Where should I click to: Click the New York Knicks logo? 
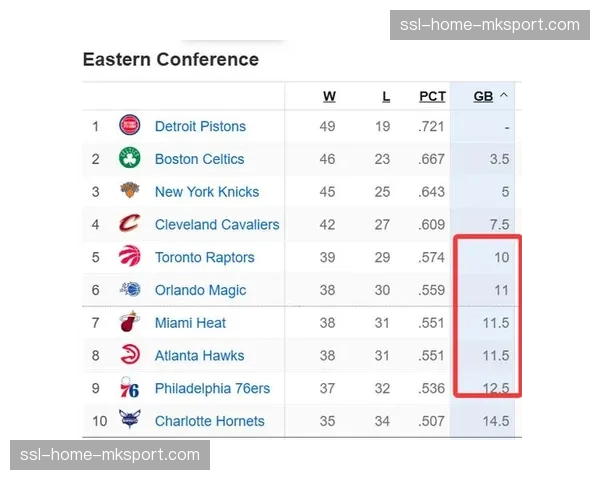point(130,192)
